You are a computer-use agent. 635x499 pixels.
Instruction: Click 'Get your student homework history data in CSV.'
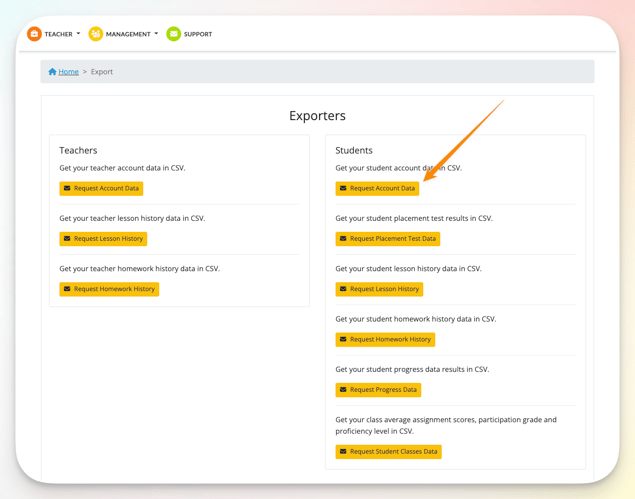point(416,319)
